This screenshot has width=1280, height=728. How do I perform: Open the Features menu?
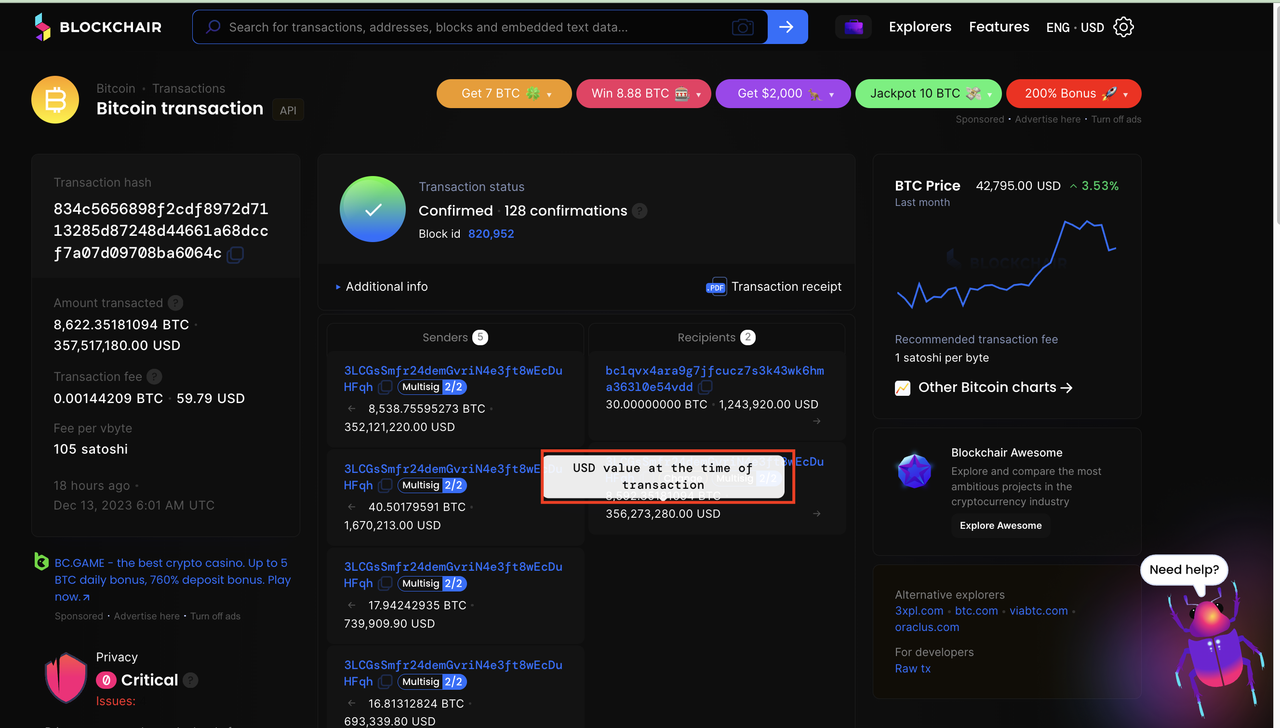tap(999, 27)
